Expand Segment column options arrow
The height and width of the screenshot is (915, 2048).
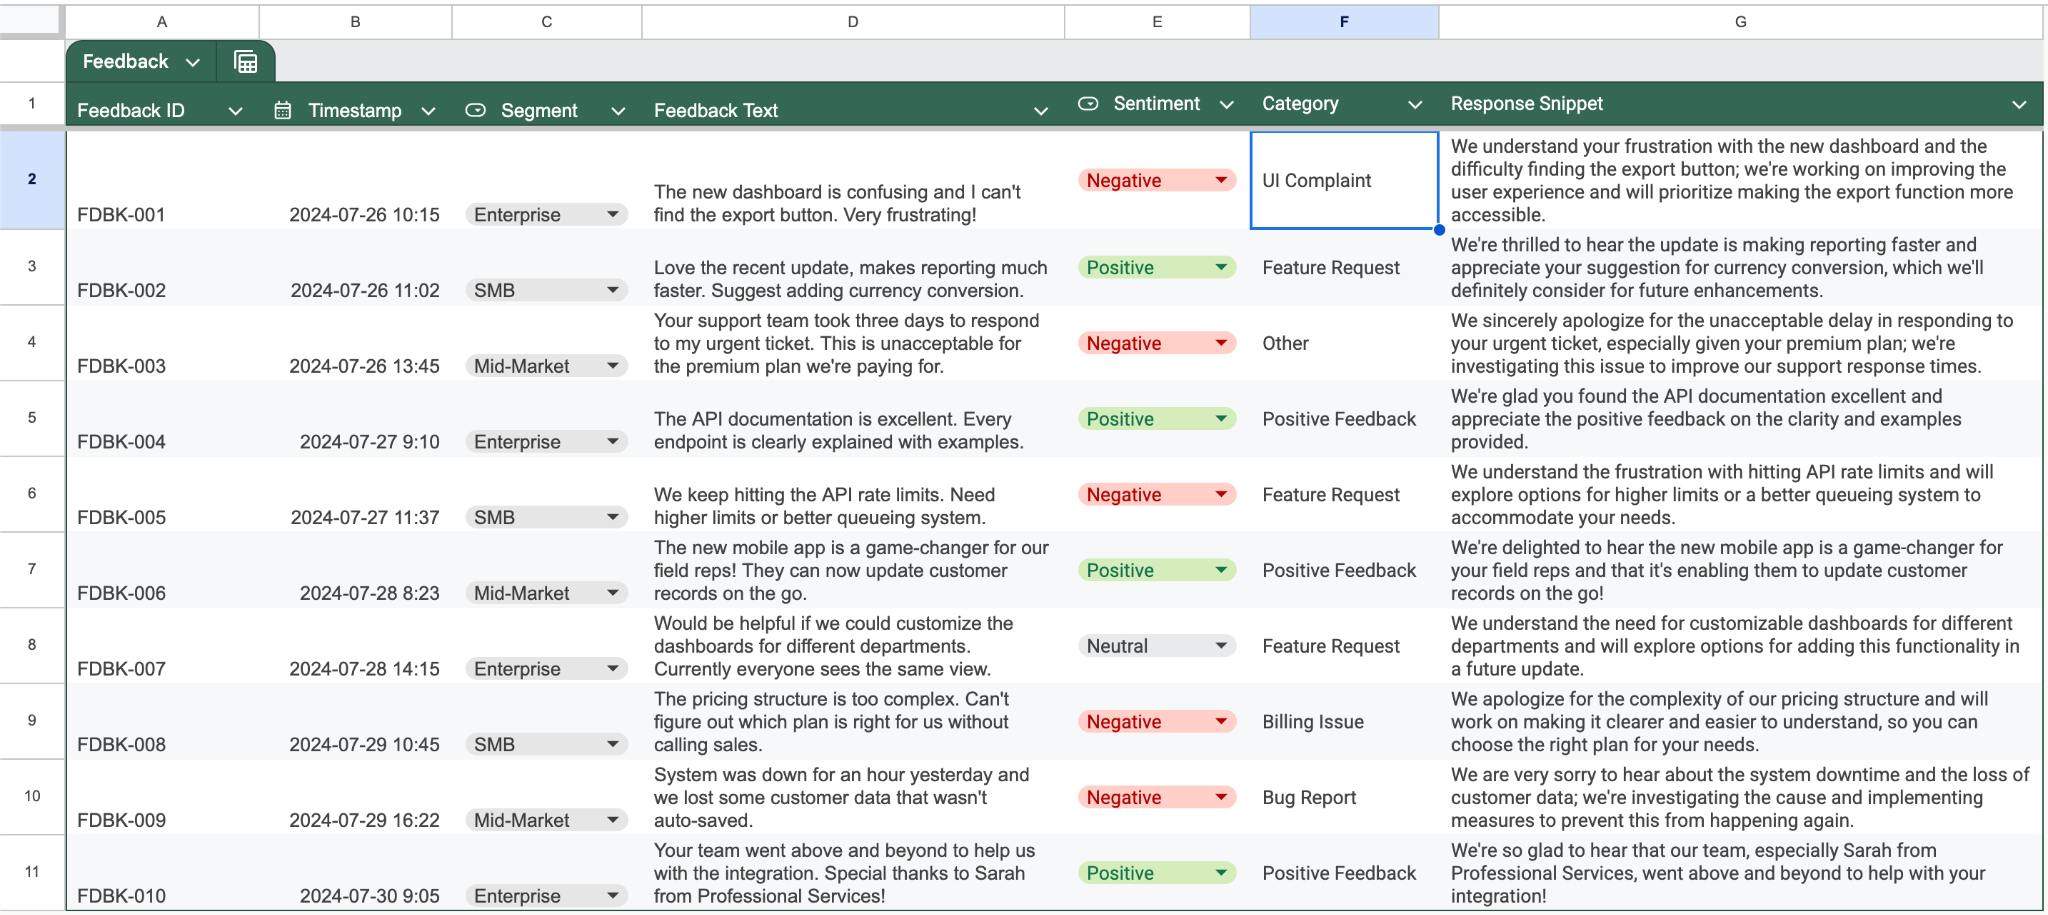[618, 111]
